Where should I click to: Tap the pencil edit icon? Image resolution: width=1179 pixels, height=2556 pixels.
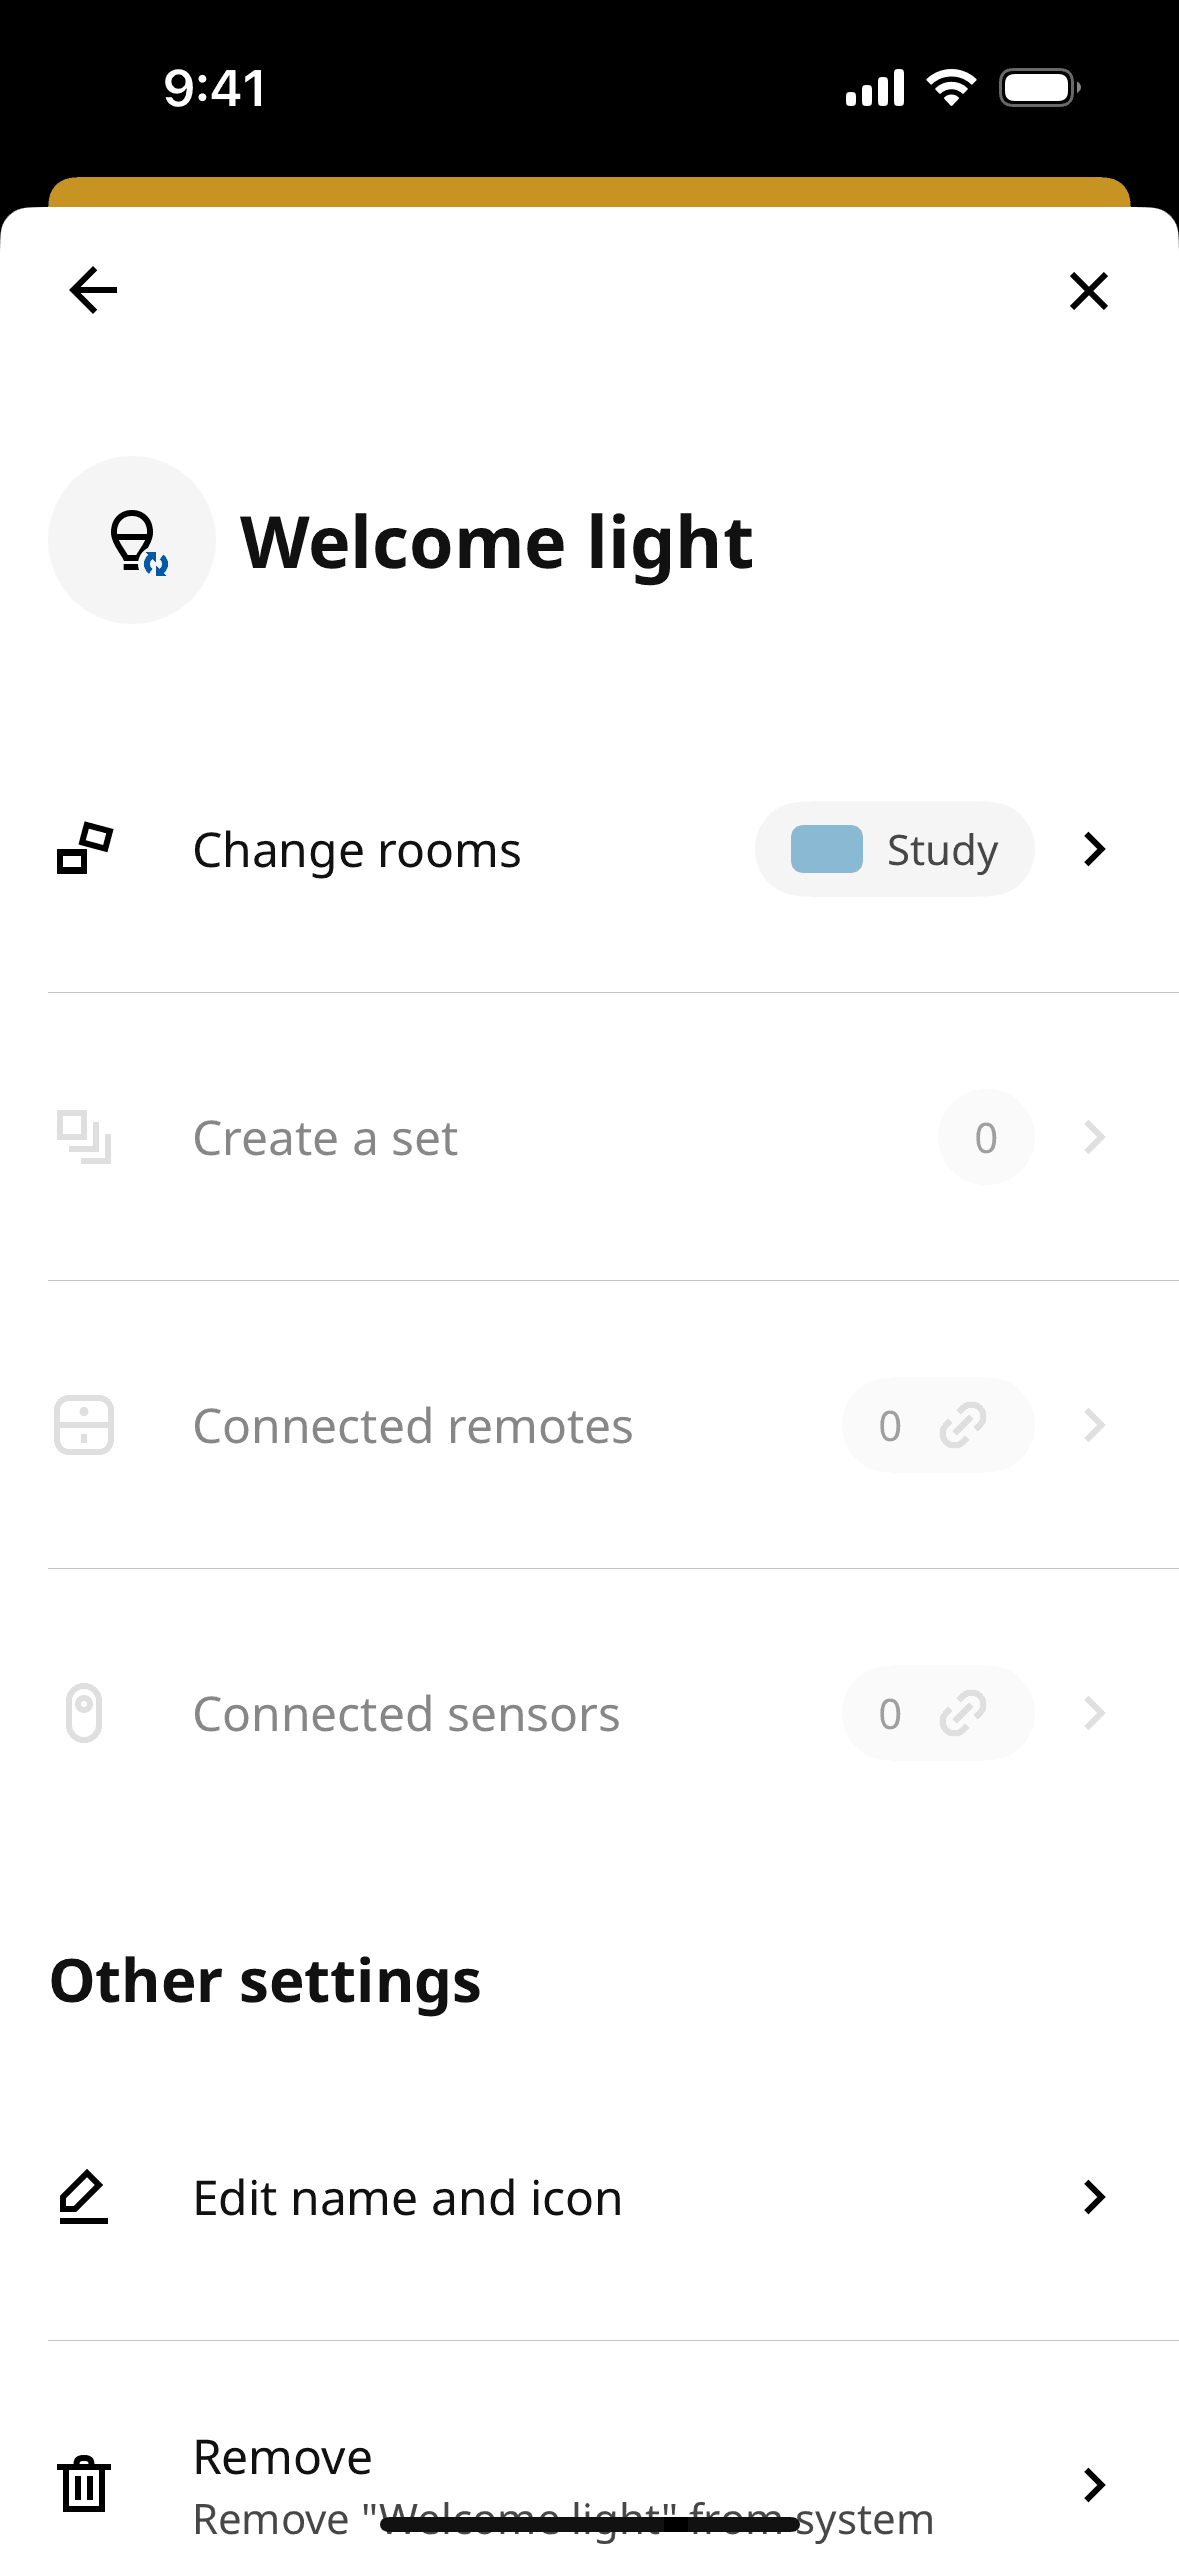coord(84,2197)
